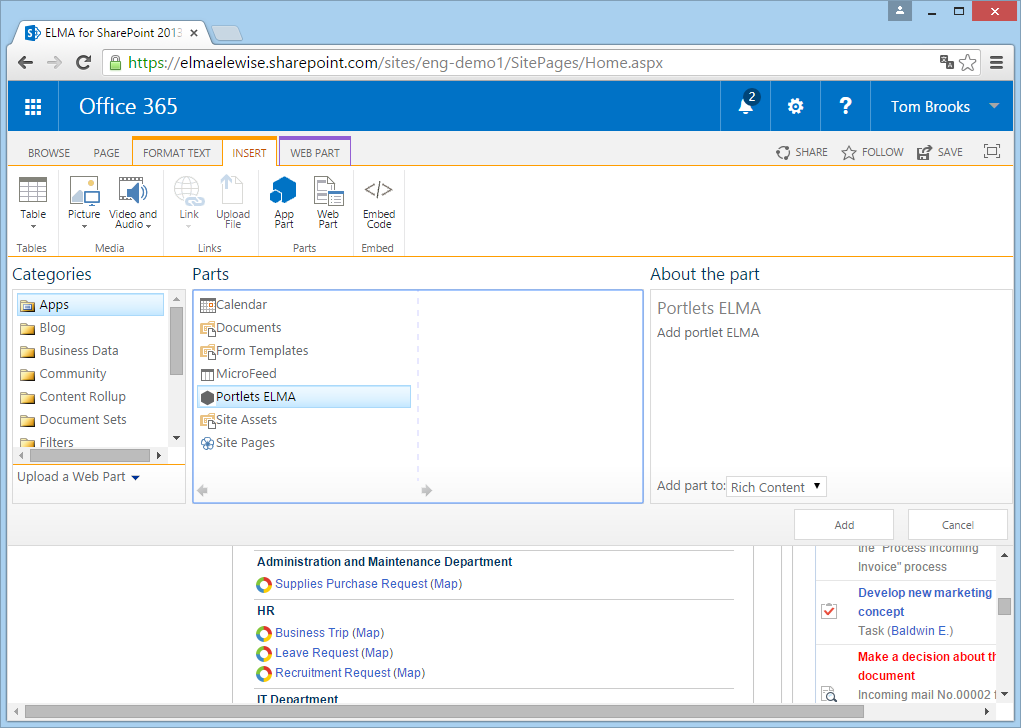Choose Web Part in Parts group
This screenshot has height=728, width=1021.
coord(328,202)
